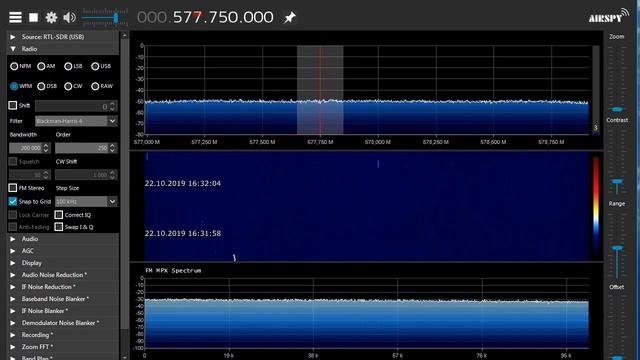Expand the AGC section
The height and width of the screenshot is (360, 640).
(63, 251)
